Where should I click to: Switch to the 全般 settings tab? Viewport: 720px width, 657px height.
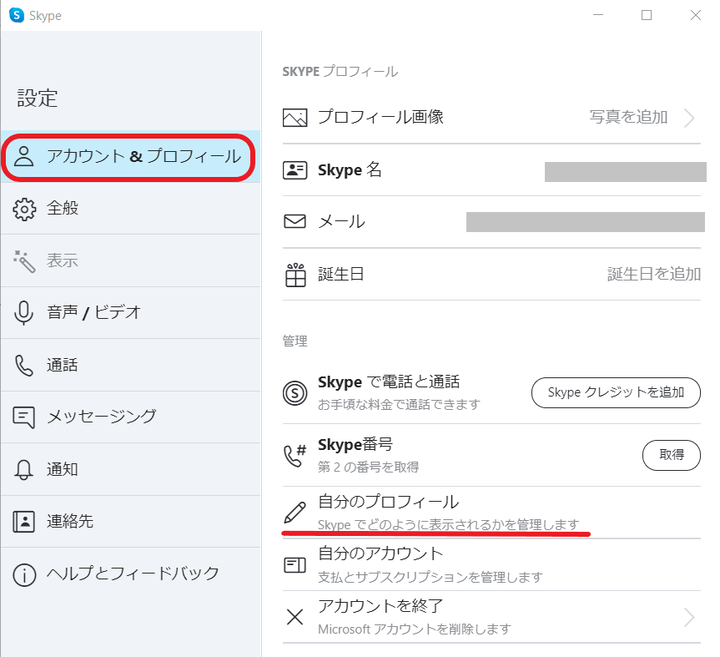[130, 209]
